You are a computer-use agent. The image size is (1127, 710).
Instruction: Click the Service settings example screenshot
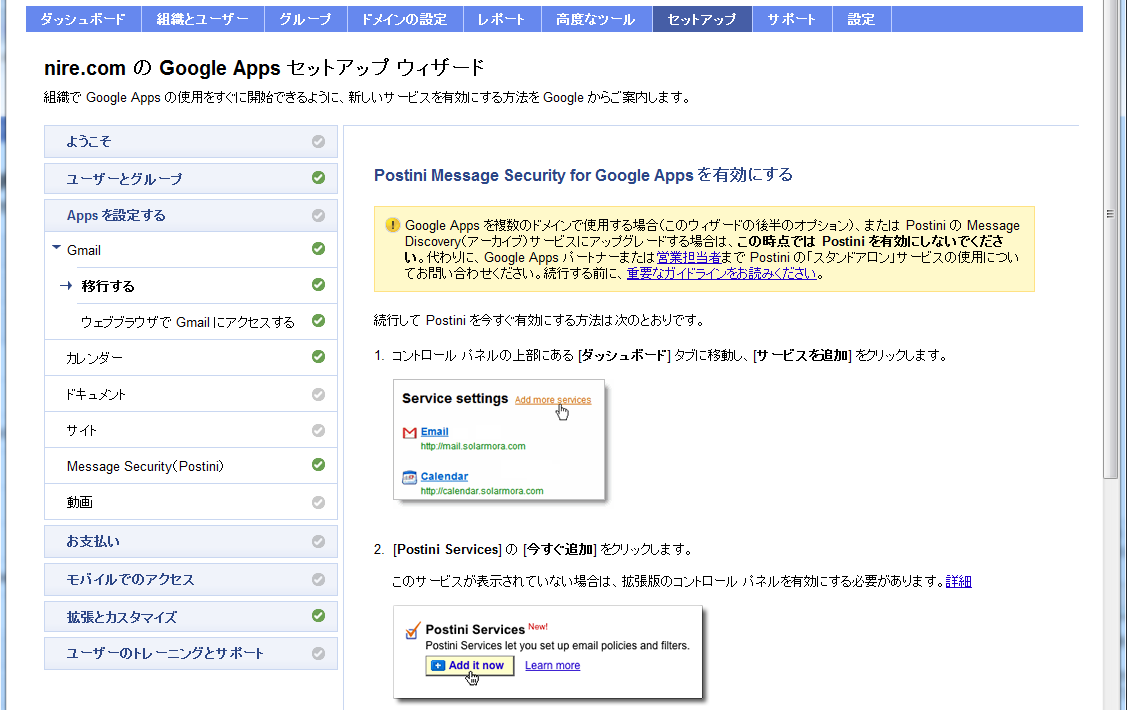tap(500, 440)
